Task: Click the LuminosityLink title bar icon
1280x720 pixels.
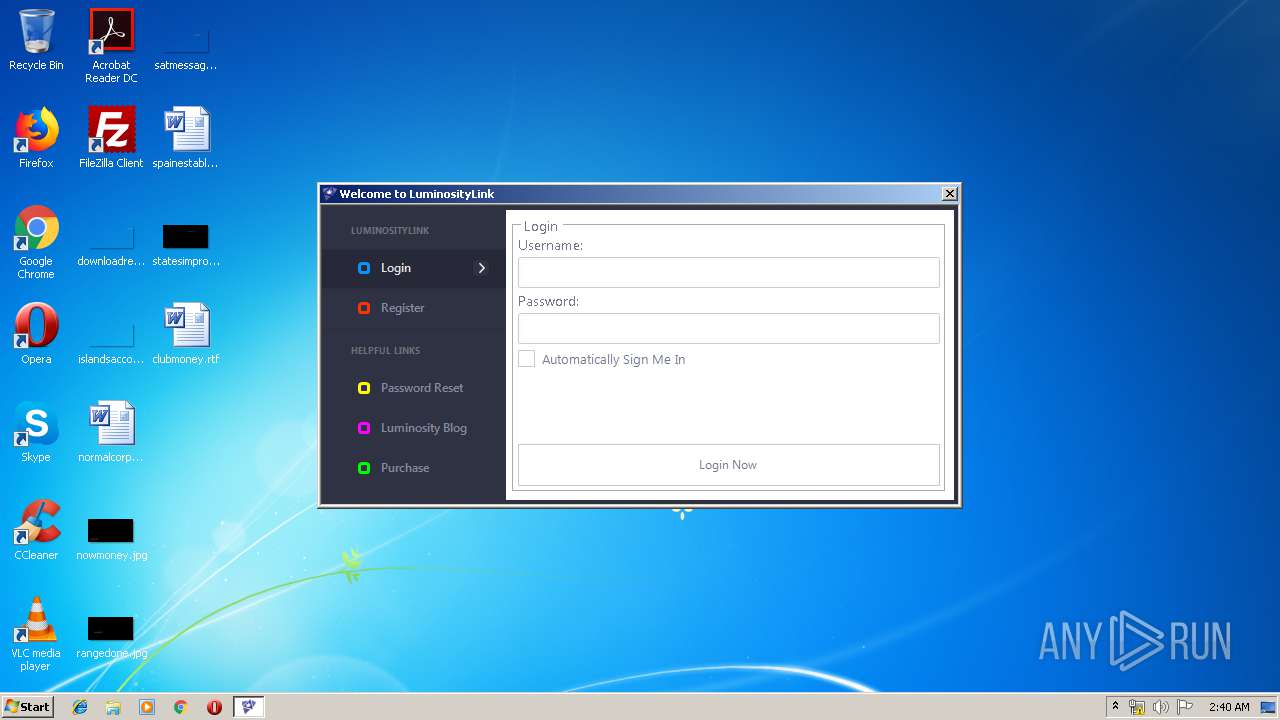Action: click(x=329, y=194)
